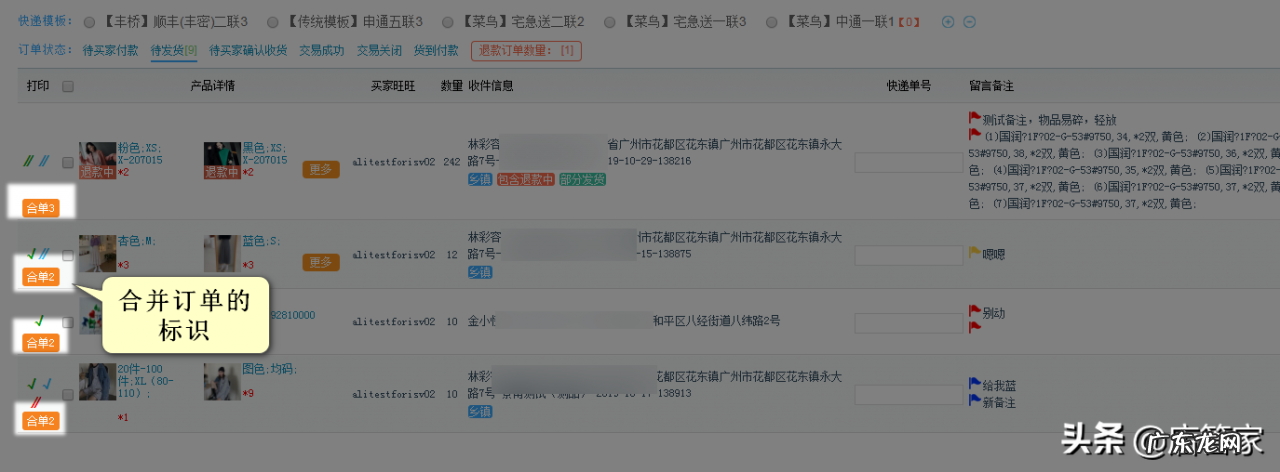Open 杏色;M product link
This screenshot has width=1280, height=472.
point(136,241)
